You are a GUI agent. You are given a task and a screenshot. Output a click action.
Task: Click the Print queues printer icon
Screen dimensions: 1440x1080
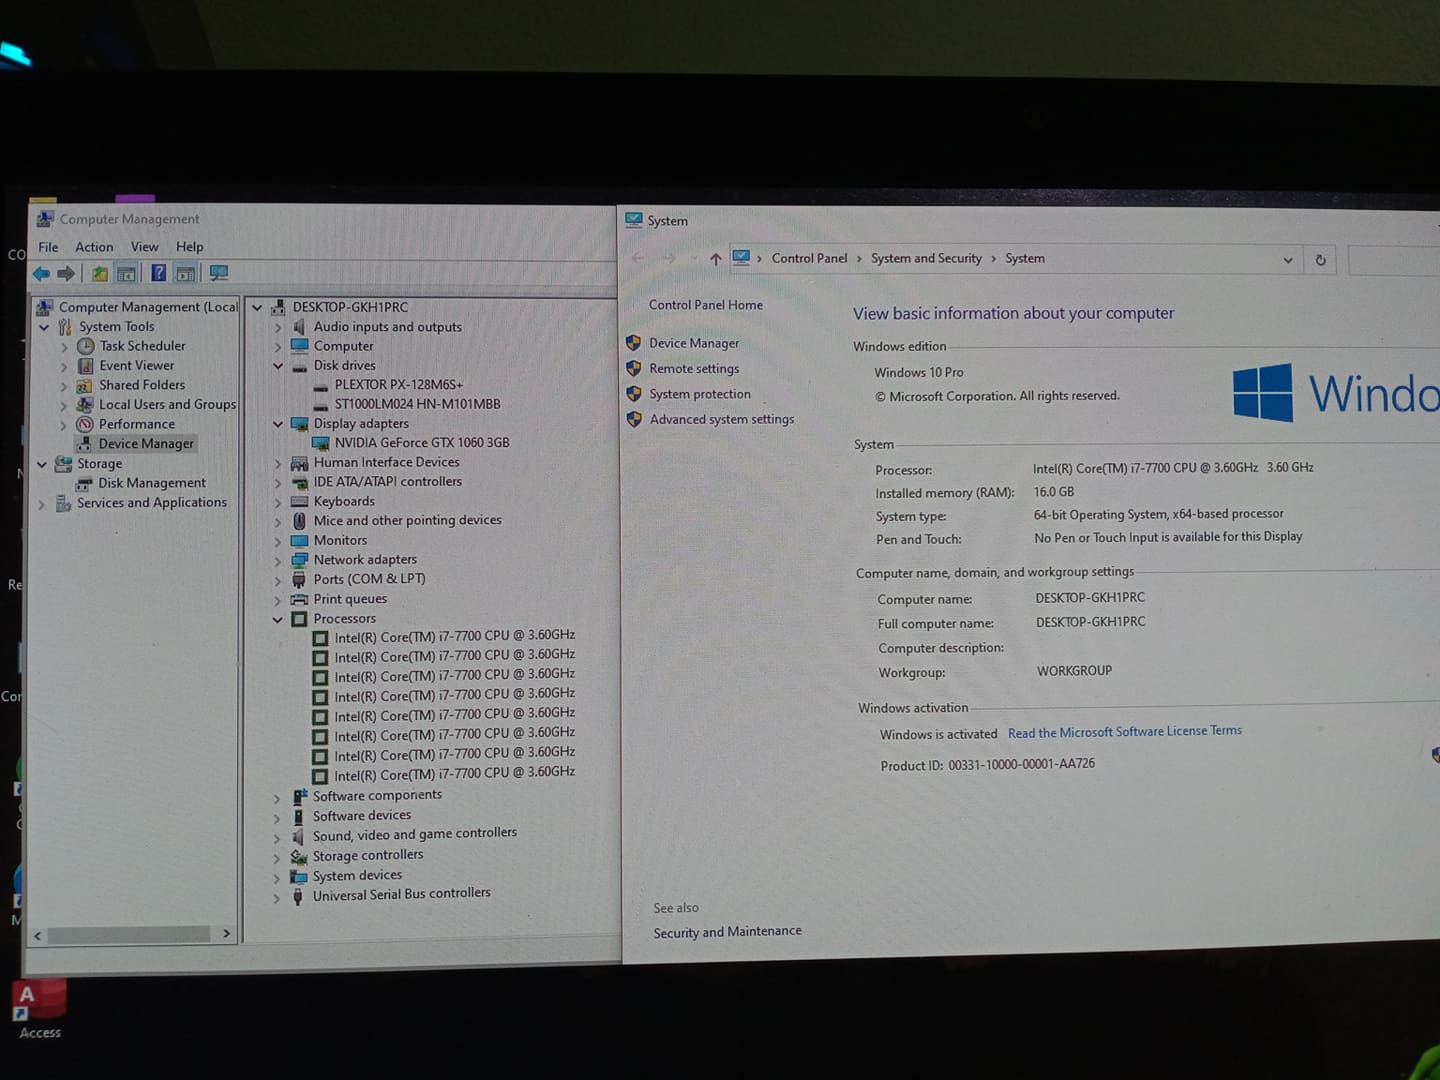(299, 599)
